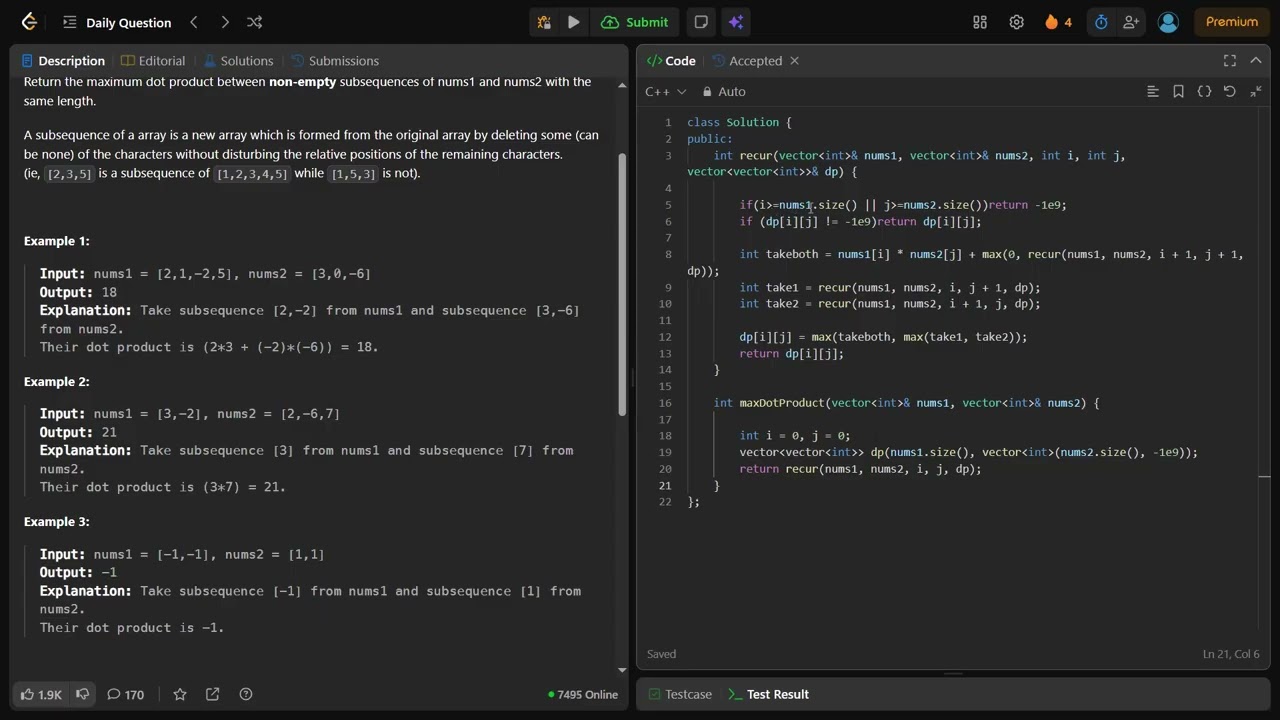Image resolution: width=1280 pixels, height=720 pixels.
Task: Dislike the problem with thumbs down
Action: click(x=83, y=694)
